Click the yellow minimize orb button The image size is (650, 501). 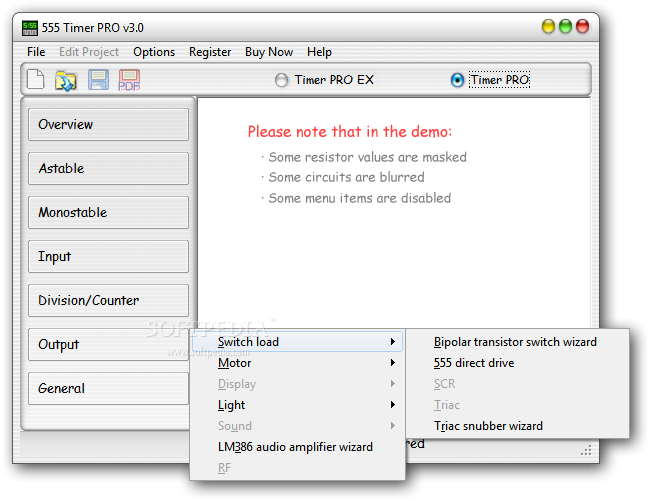pyautogui.click(x=548, y=27)
